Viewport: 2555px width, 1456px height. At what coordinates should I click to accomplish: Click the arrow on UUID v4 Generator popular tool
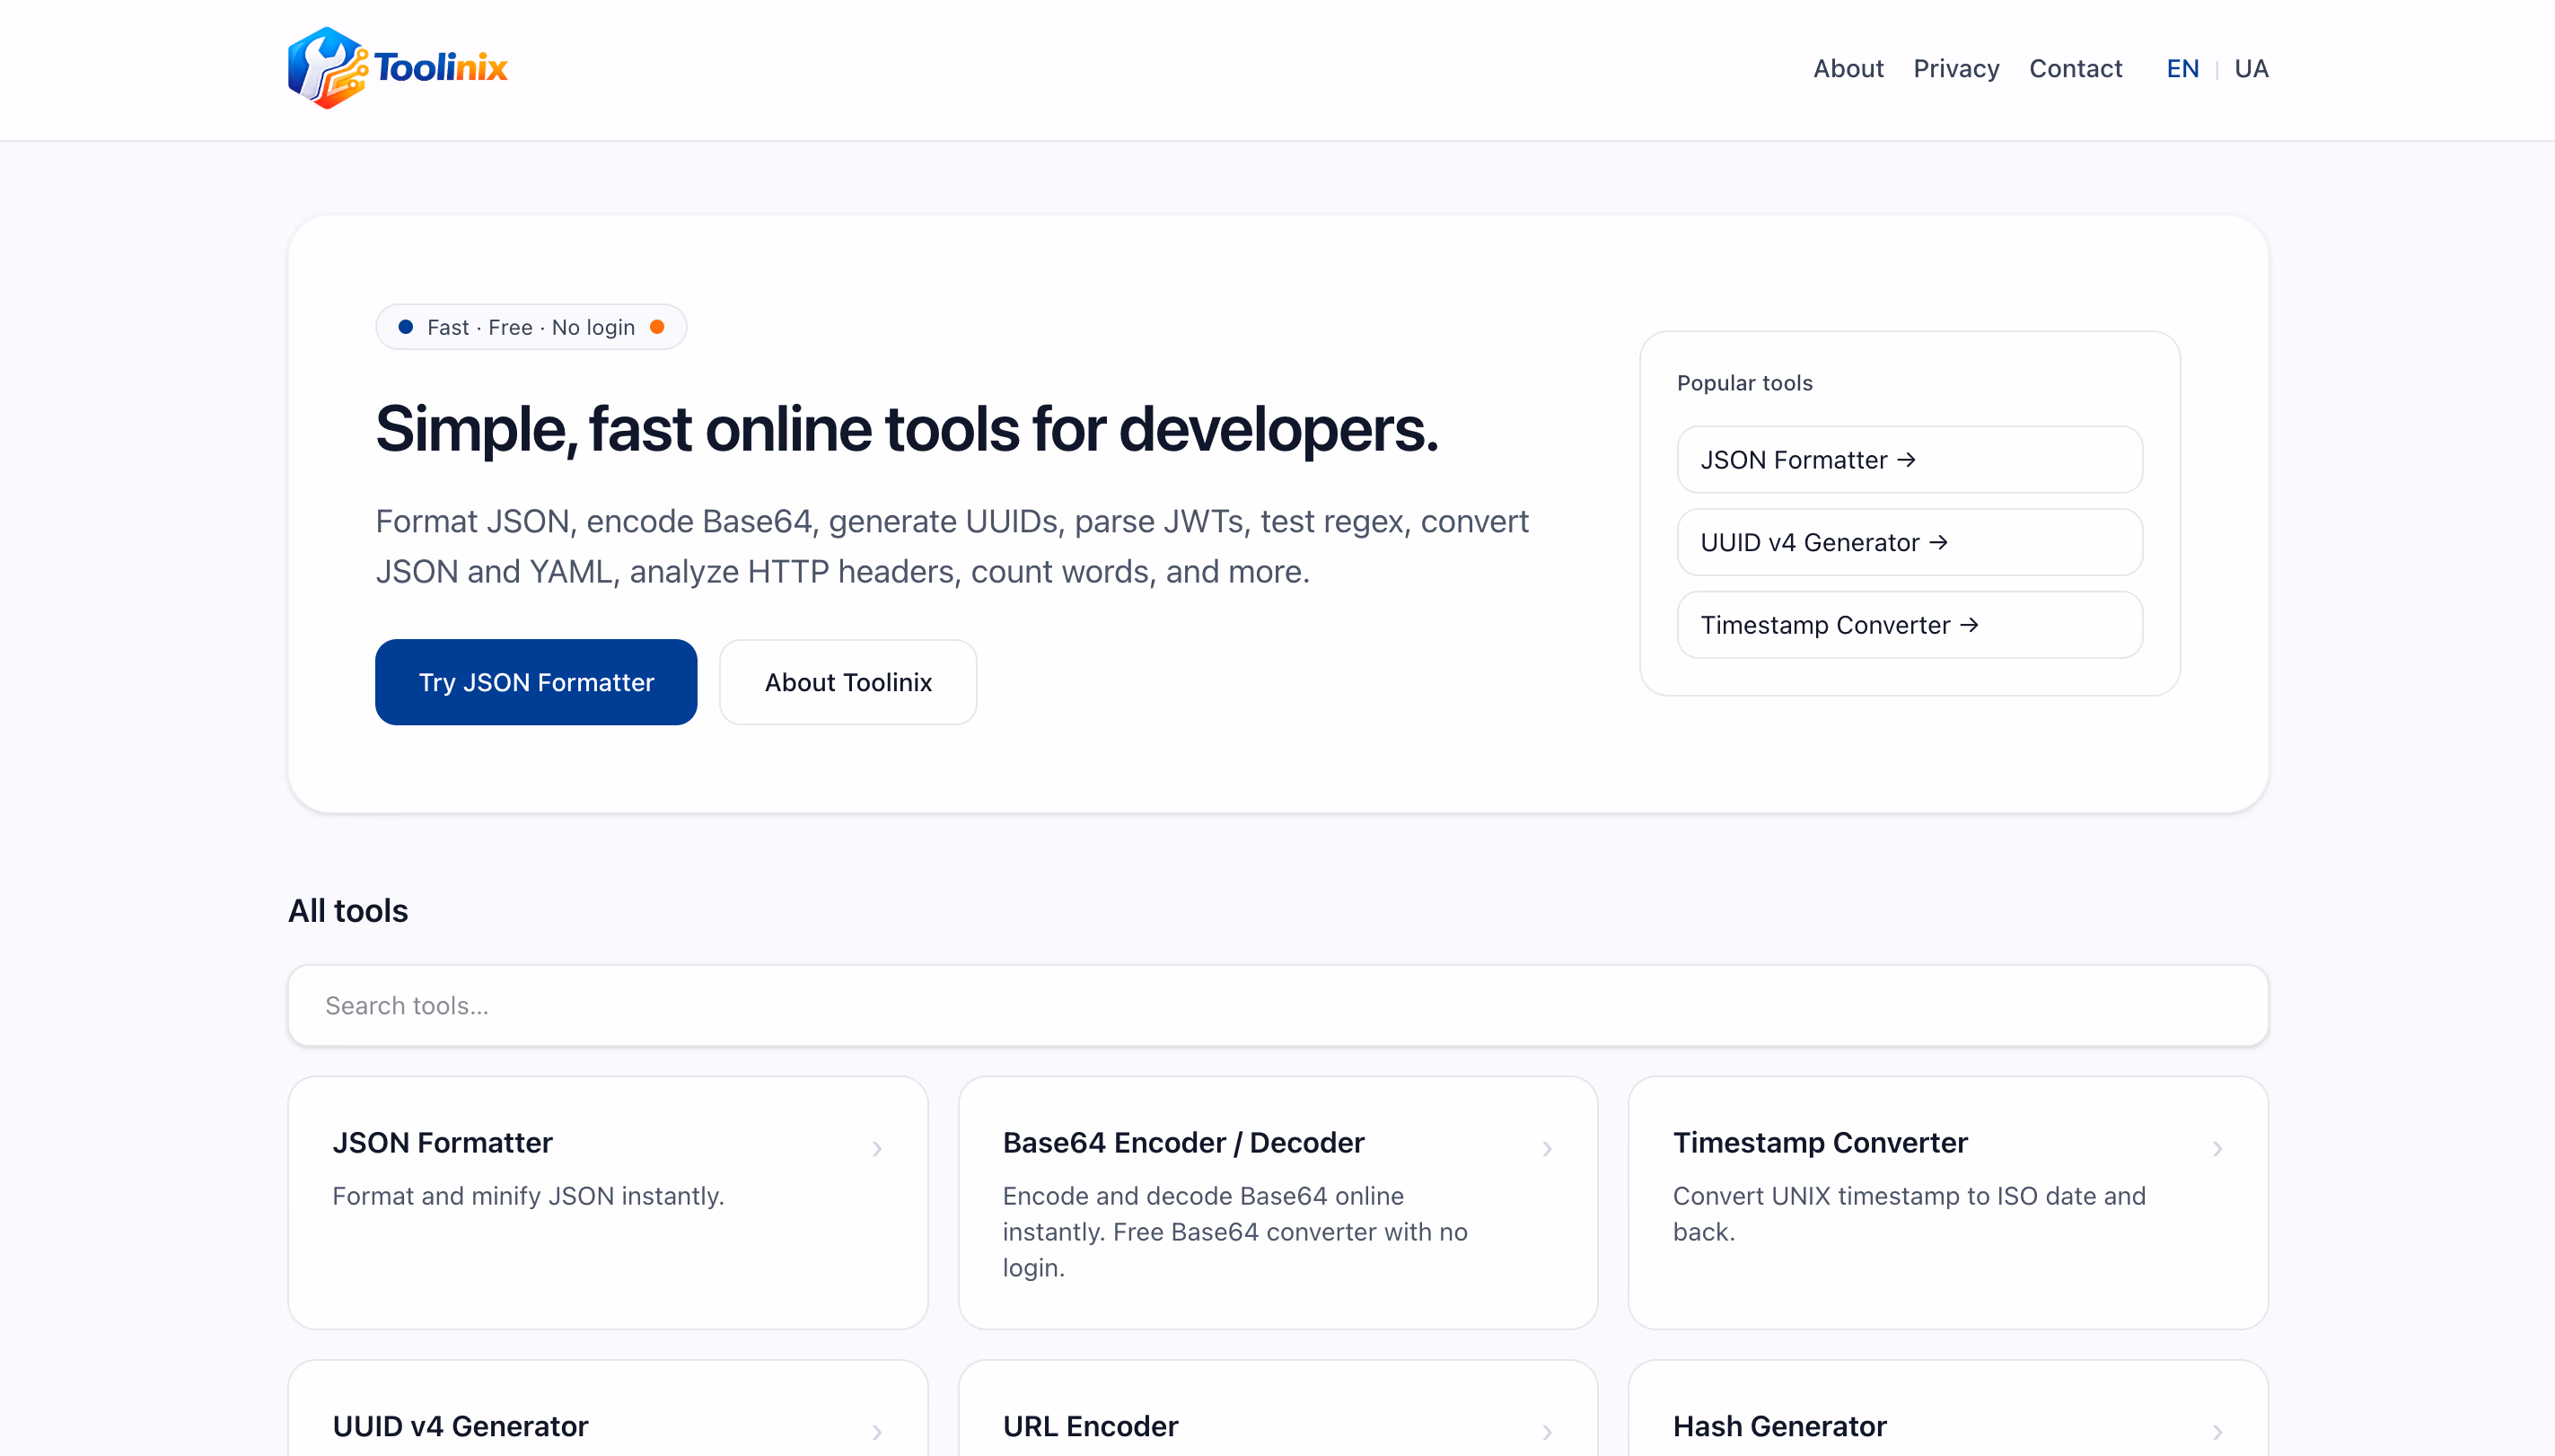tap(1938, 542)
